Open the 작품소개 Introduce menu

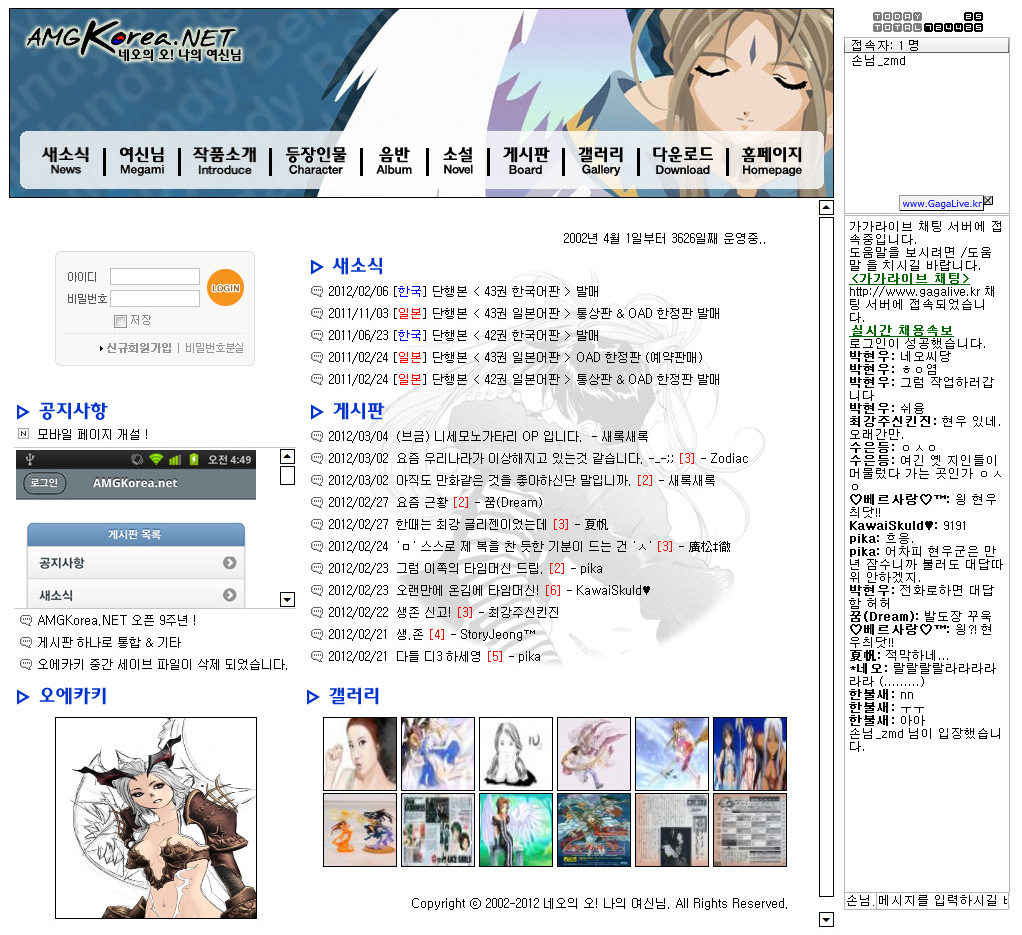coord(225,160)
